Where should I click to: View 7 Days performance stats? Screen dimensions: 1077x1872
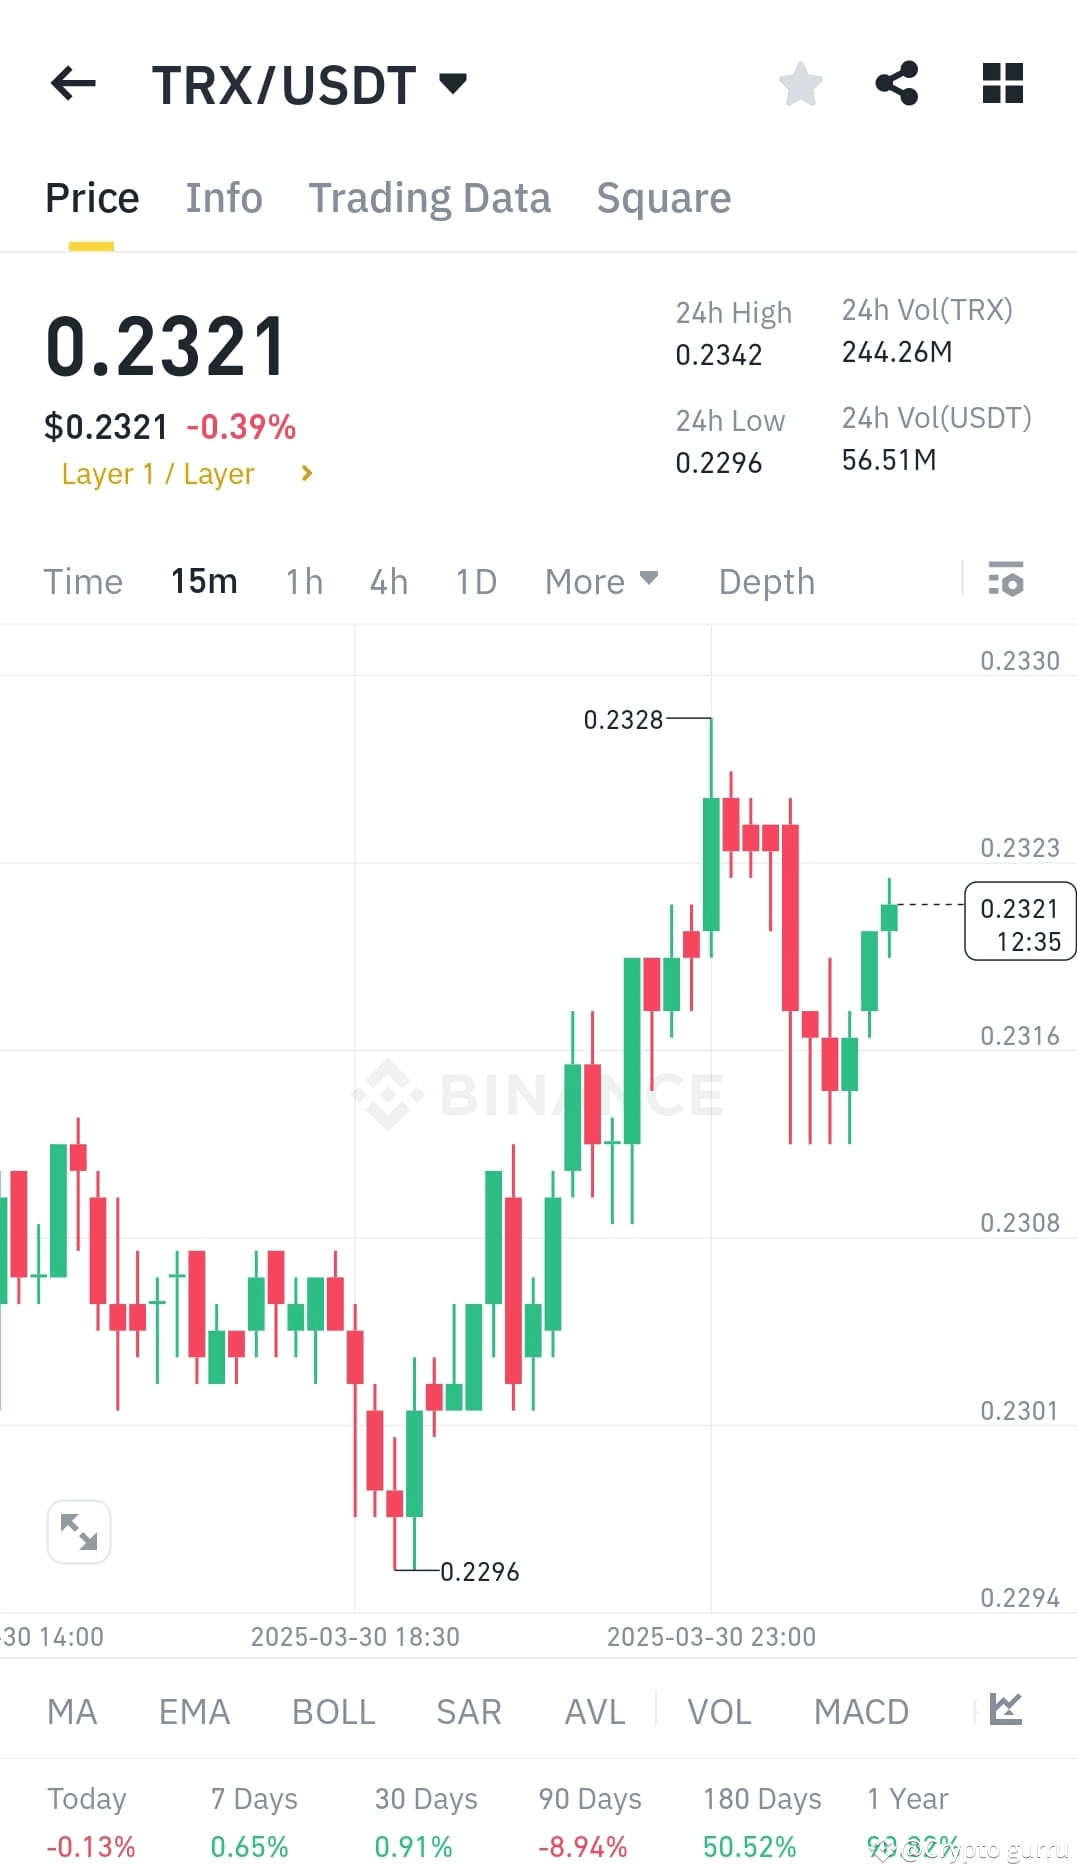click(x=253, y=1798)
